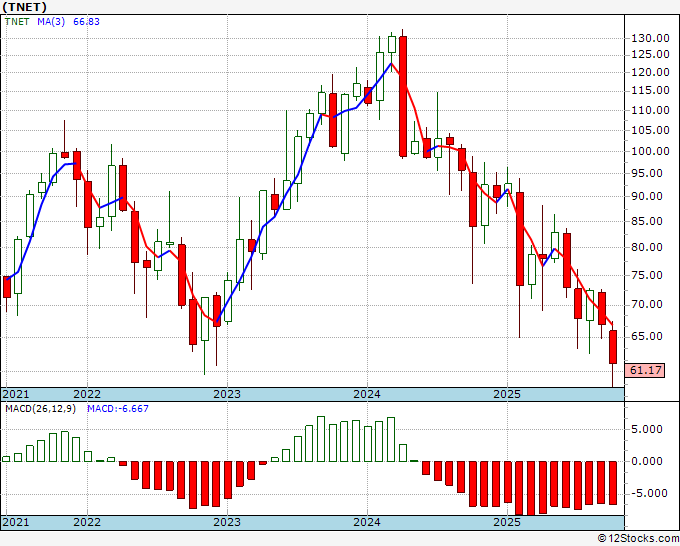
Task: Click the 105.00 price axis label
Action: click(650, 130)
